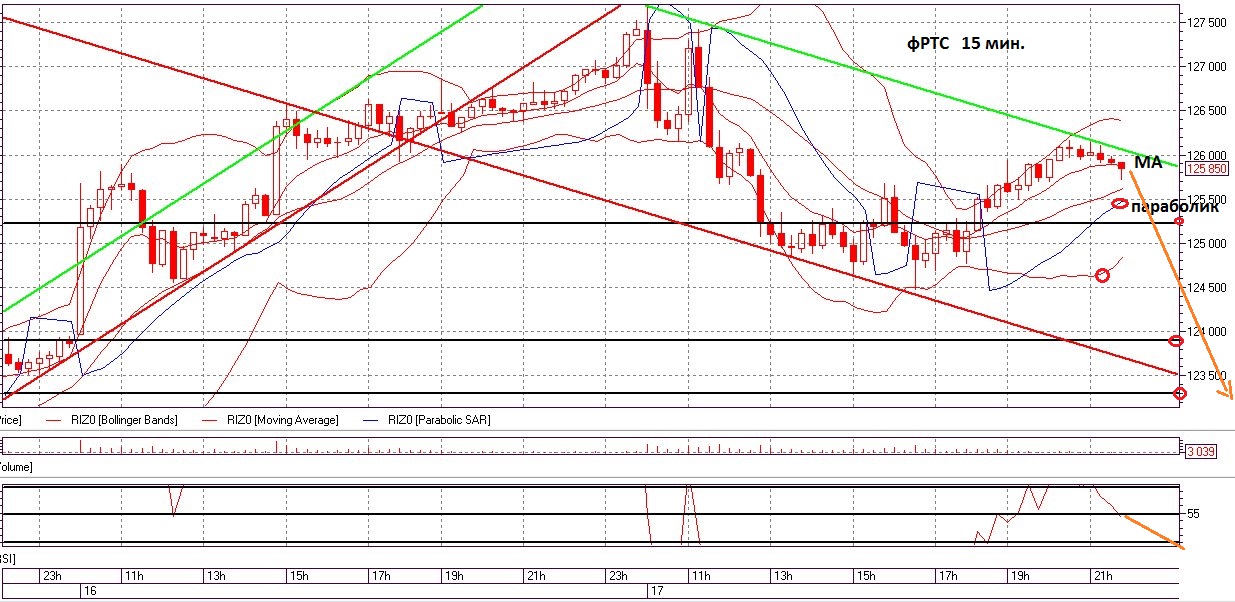Click the 127 000 price axis label

(x=1205, y=67)
